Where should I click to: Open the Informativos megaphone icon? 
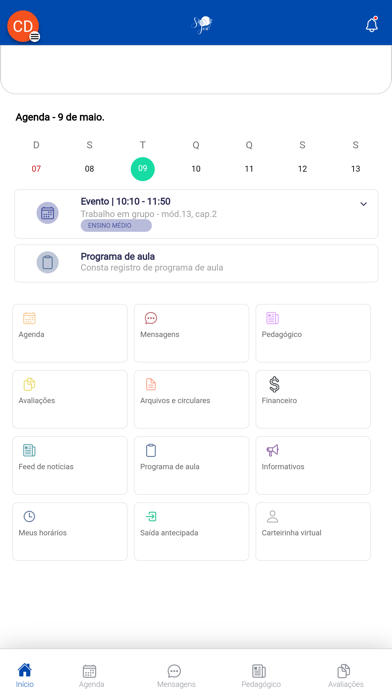pyautogui.click(x=272, y=450)
